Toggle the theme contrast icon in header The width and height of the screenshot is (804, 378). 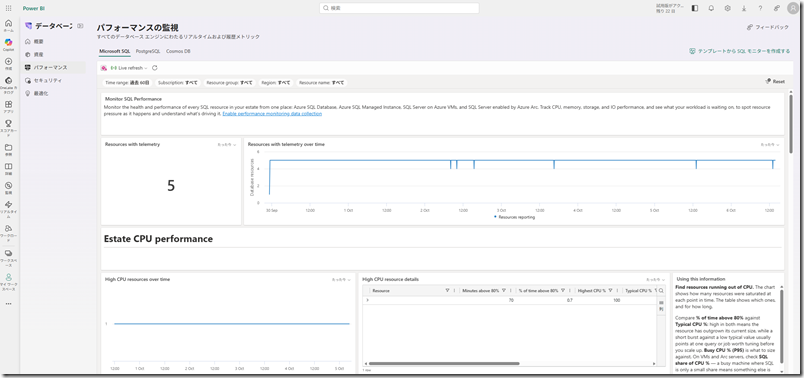pos(695,8)
